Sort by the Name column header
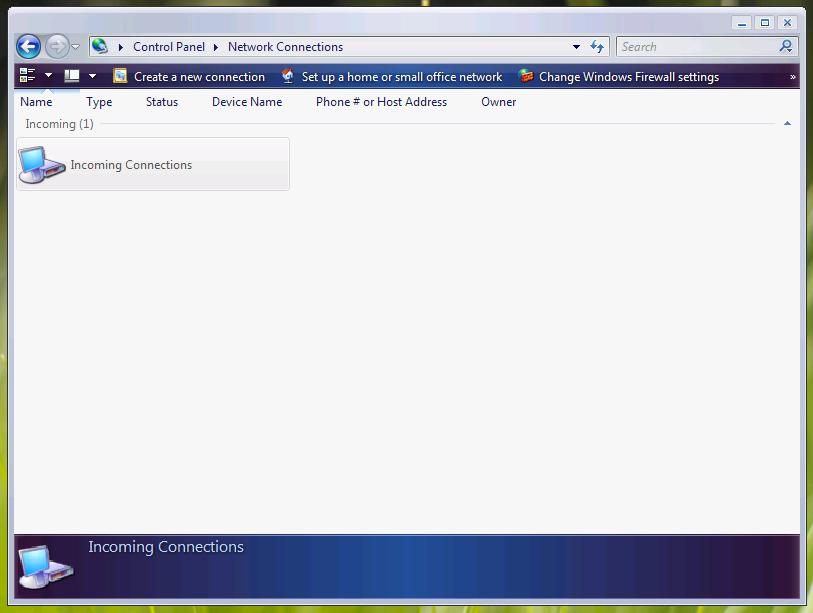This screenshot has height=613, width=813. [36, 102]
